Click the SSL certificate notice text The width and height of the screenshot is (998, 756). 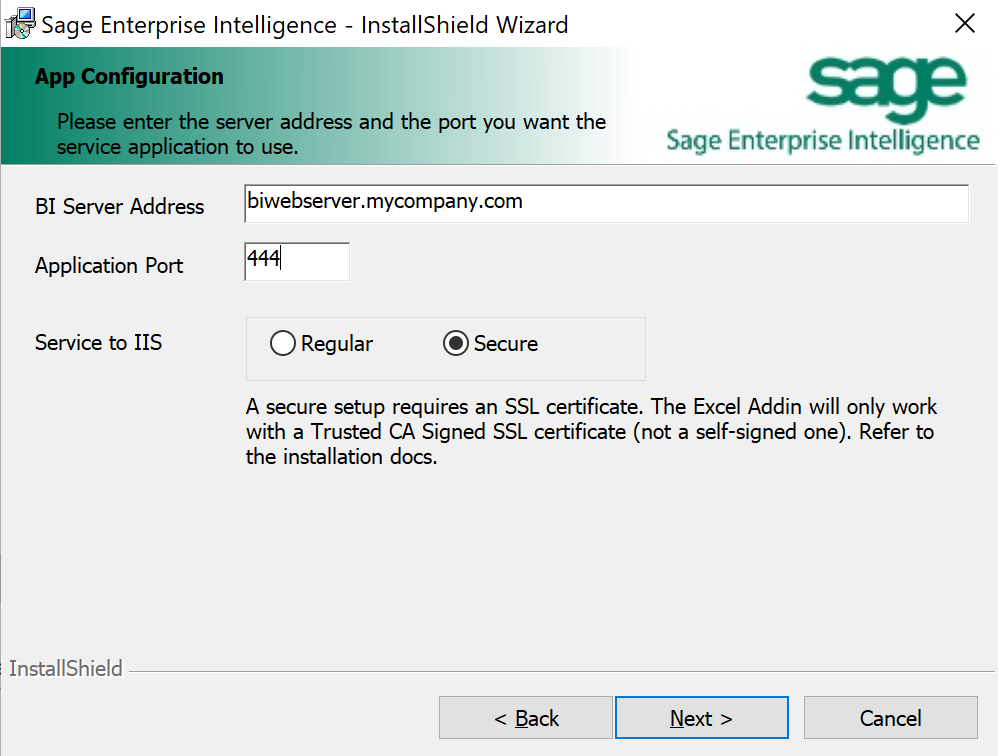tap(591, 433)
